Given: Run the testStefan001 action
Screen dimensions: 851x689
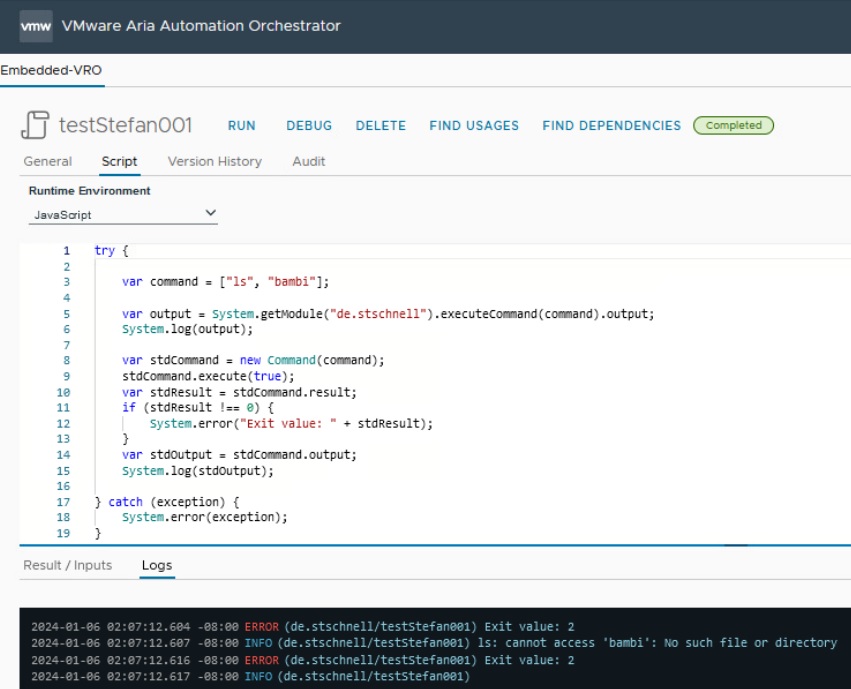Looking at the screenshot, I should (x=242, y=125).
